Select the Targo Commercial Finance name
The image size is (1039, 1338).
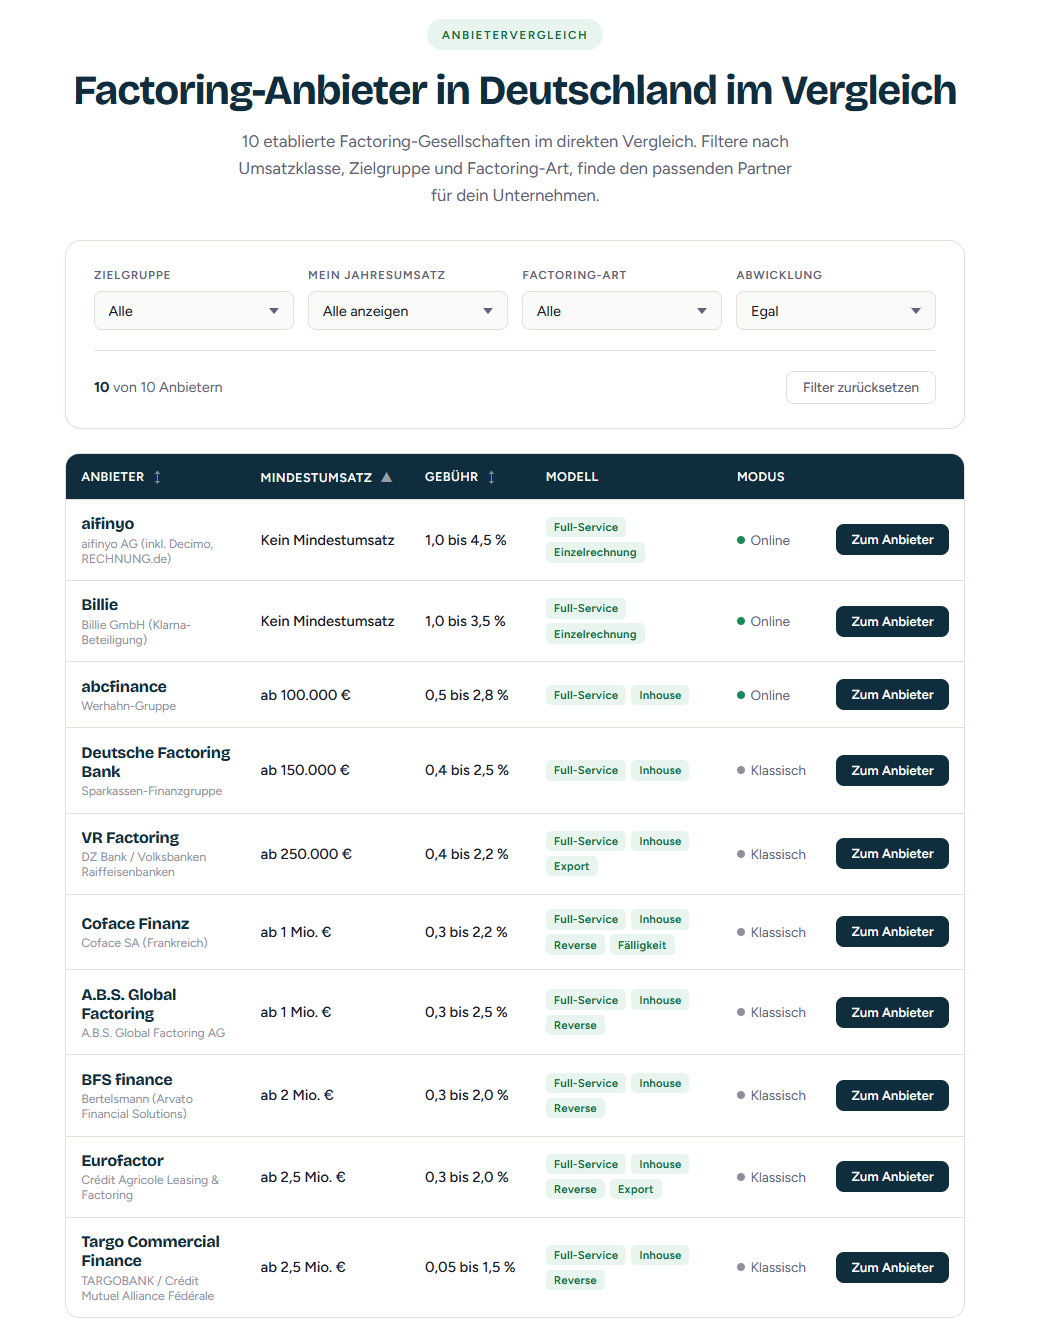click(151, 1251)
